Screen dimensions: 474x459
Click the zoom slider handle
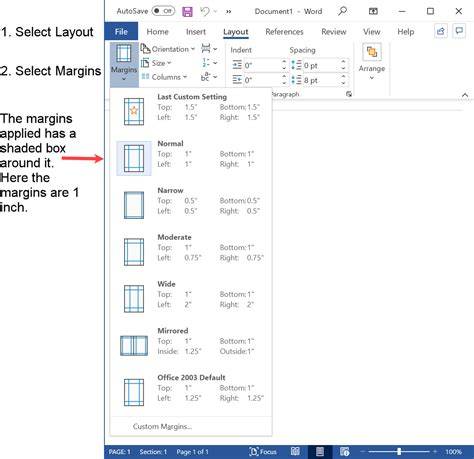click(x=399, y=452)
